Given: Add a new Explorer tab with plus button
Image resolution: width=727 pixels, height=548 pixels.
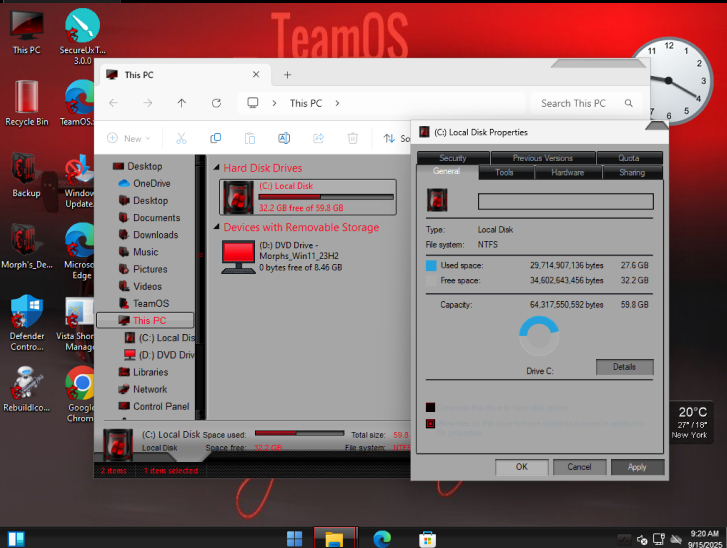Looking at the screenshot, I should (287, 75).
